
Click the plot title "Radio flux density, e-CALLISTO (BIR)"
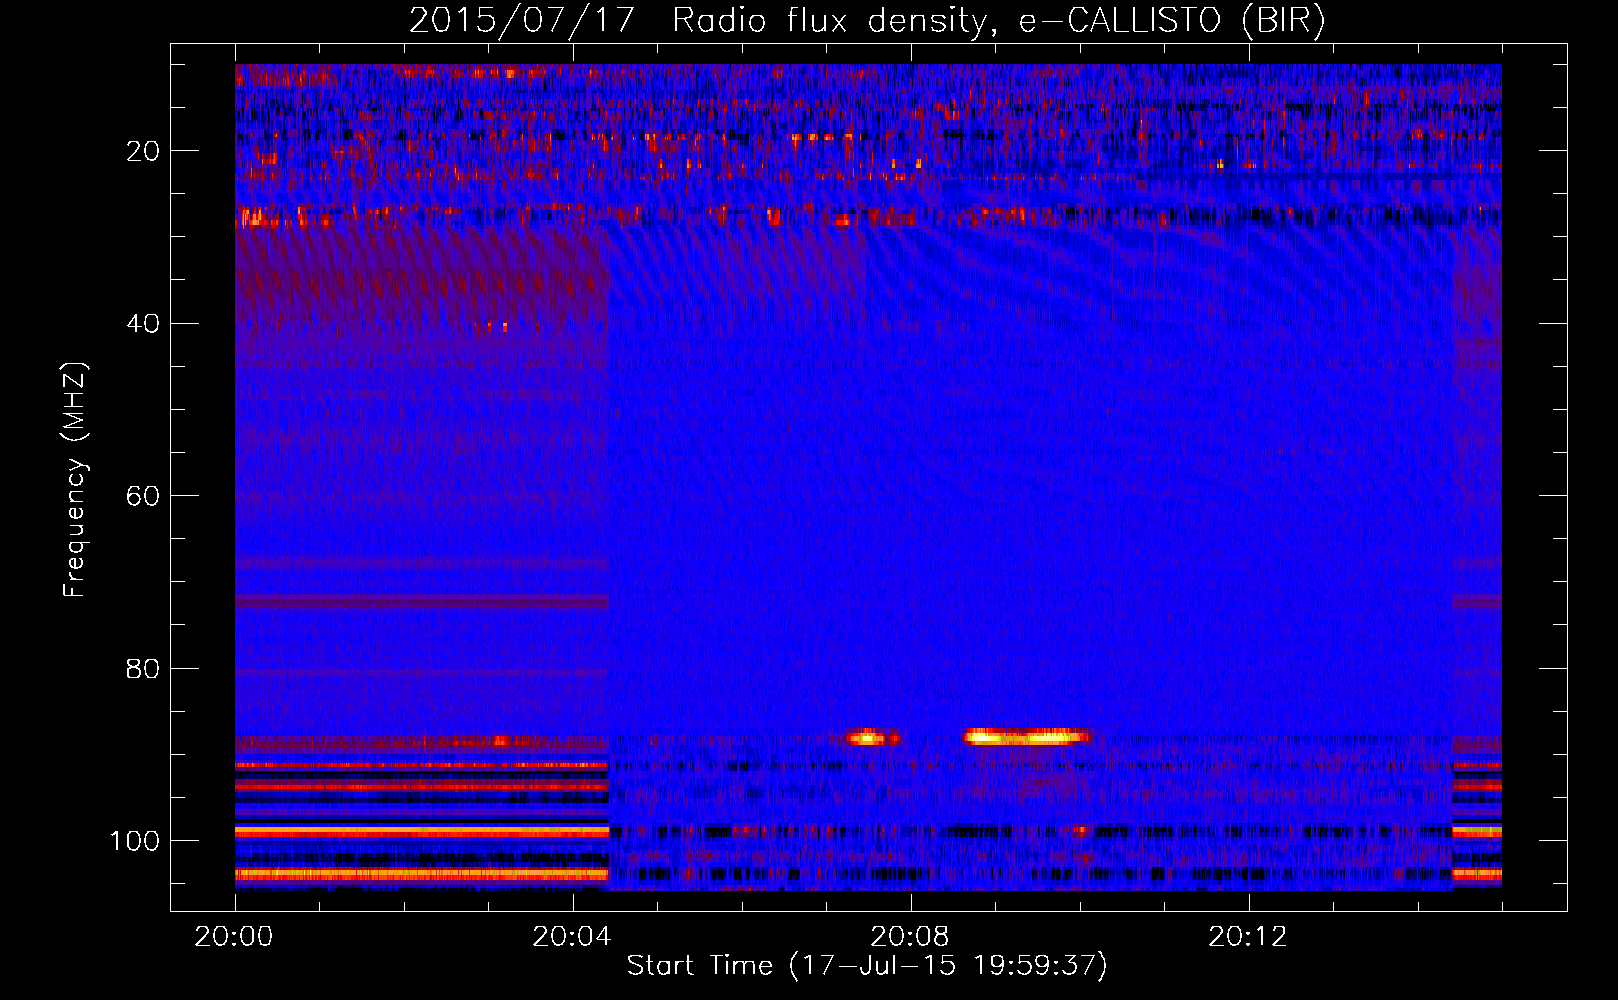click(998, 21)
